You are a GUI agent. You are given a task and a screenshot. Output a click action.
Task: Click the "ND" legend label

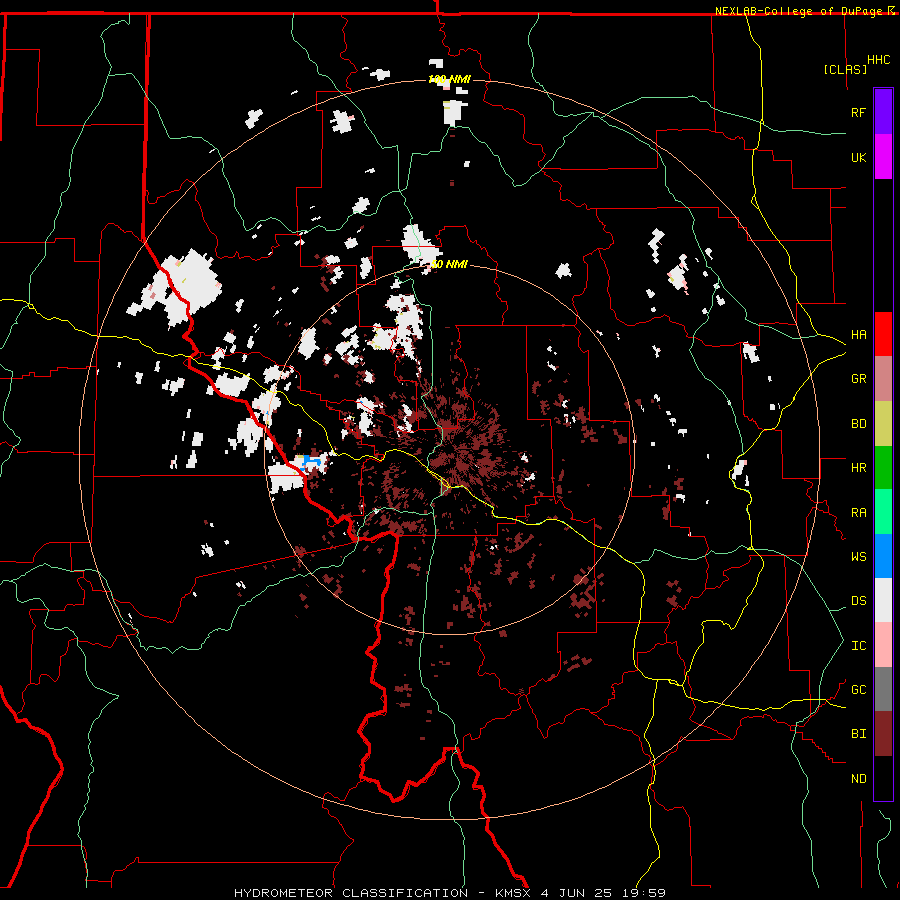tap(858, 779)
